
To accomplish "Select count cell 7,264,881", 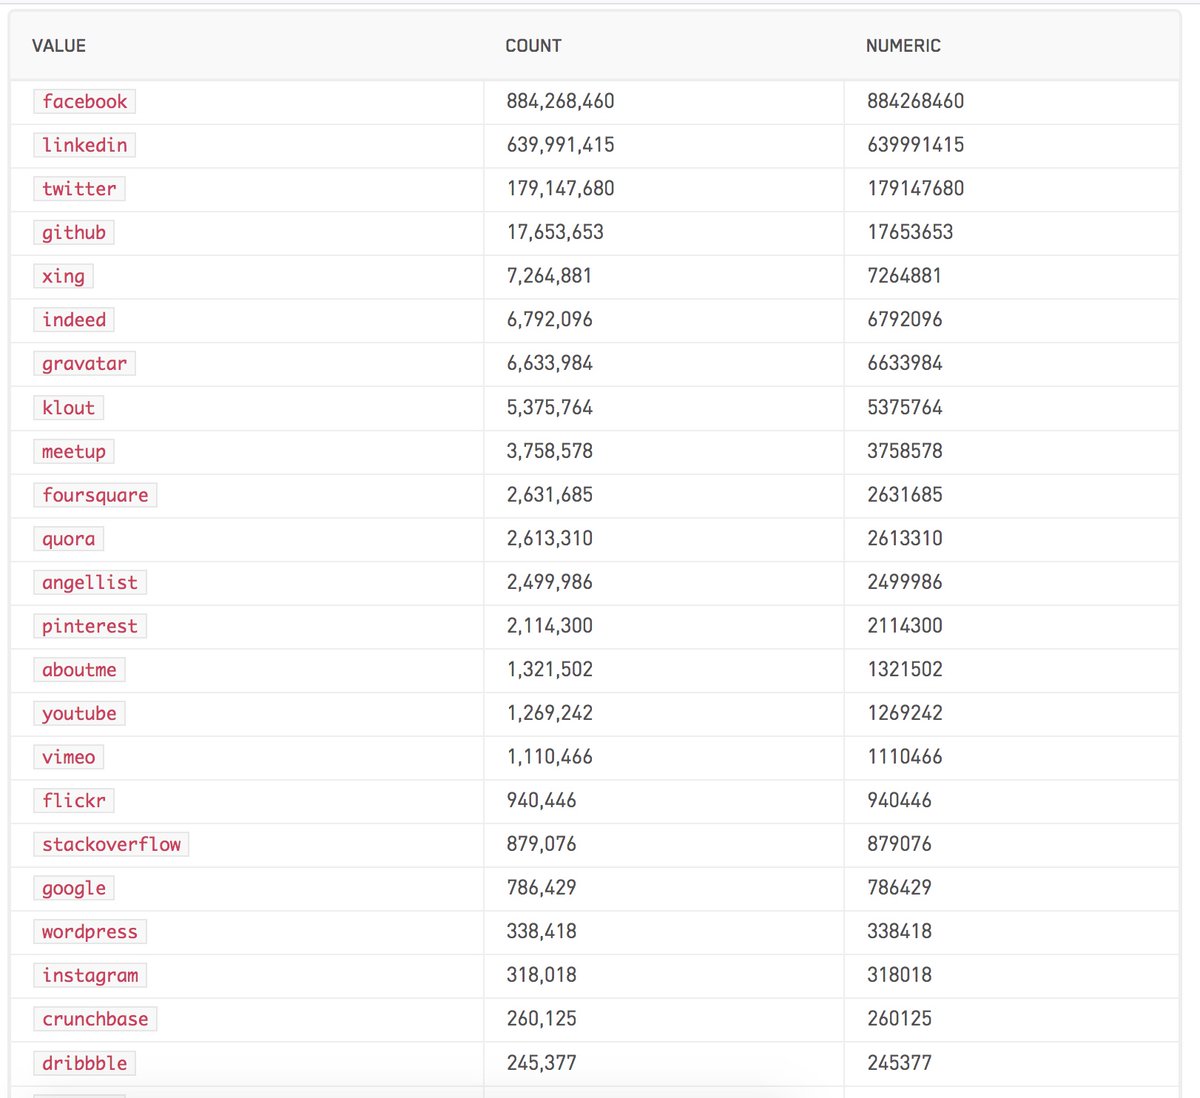I will 549,276.
